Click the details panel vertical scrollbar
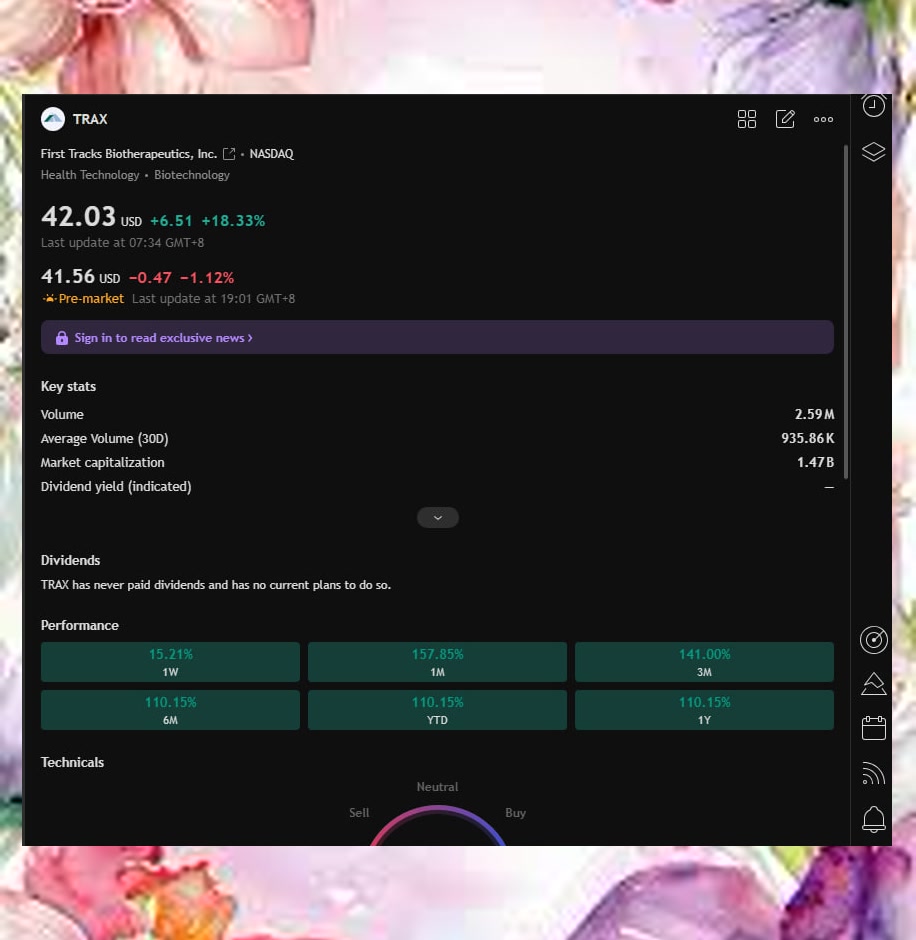 pyautogui.click(x=846, y=312)
